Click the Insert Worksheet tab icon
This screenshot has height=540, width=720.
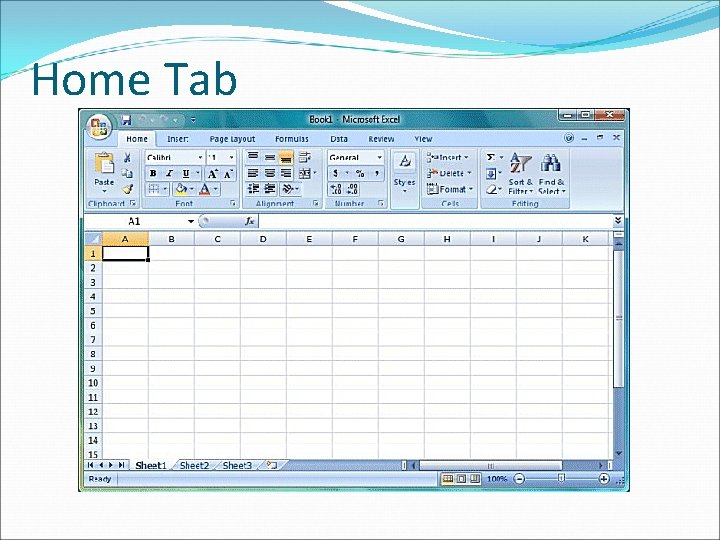[x=271, y=465]
